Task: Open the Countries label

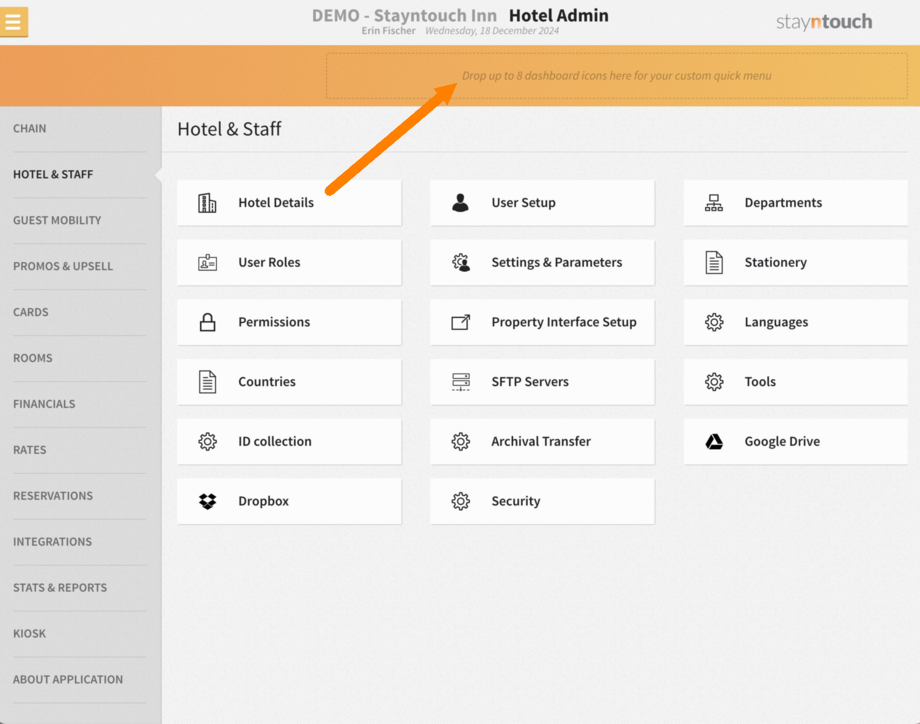Action: 267,382
